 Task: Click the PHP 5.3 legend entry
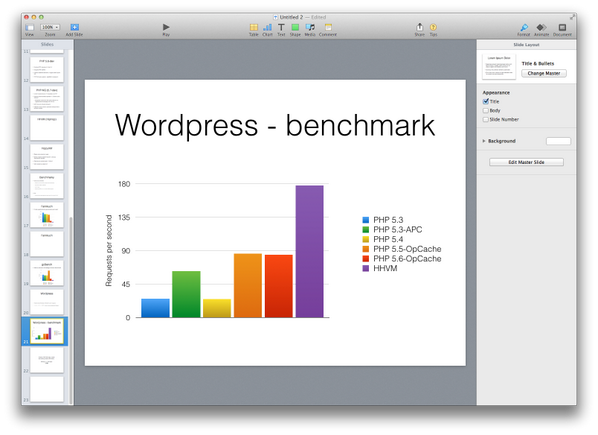[x=383, y=220]
